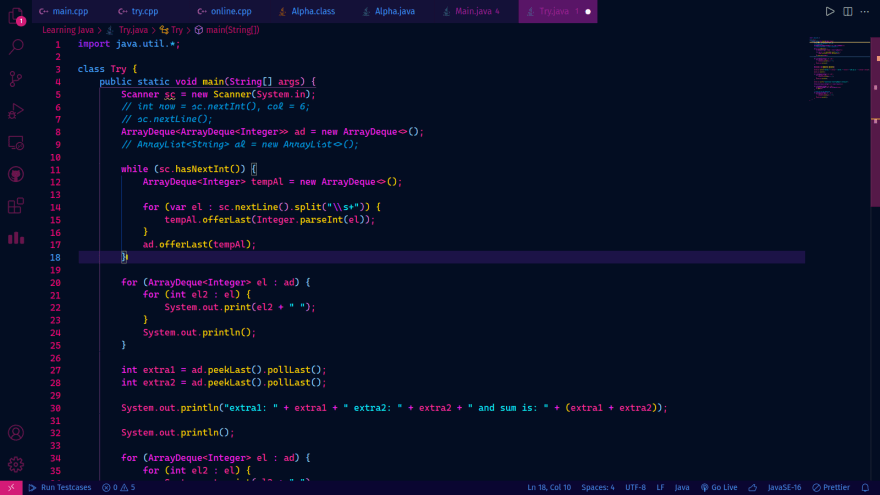Open the Source Control view
The height and width of the screenshot is (495, 880).
(16, 79)
